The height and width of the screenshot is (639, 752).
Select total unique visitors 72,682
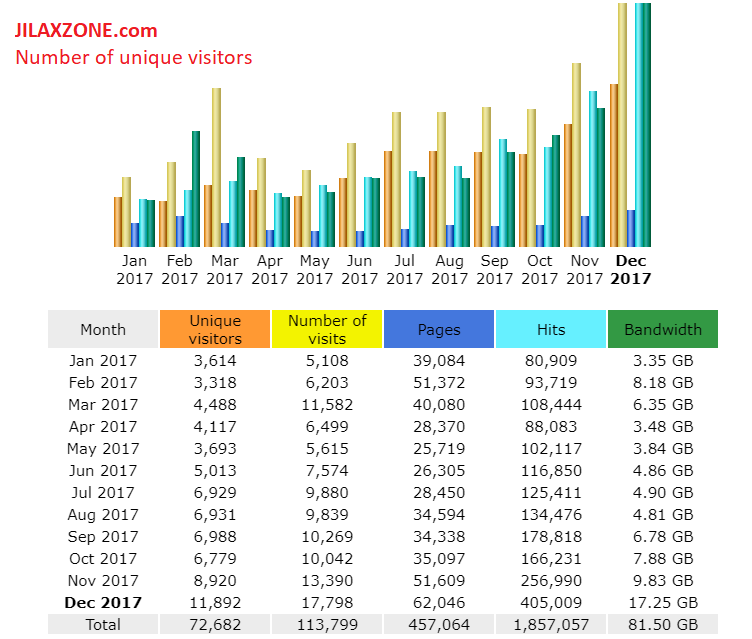(x=215, y=625)
